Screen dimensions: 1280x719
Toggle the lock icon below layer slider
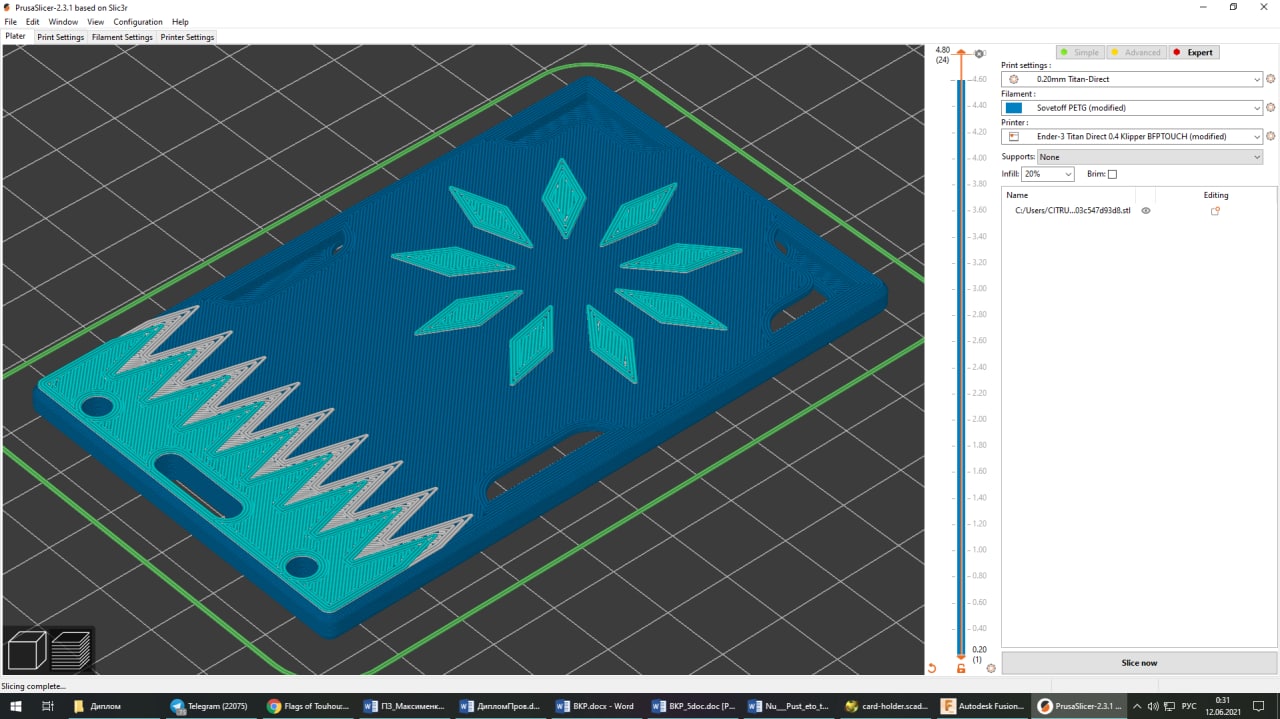961,668
